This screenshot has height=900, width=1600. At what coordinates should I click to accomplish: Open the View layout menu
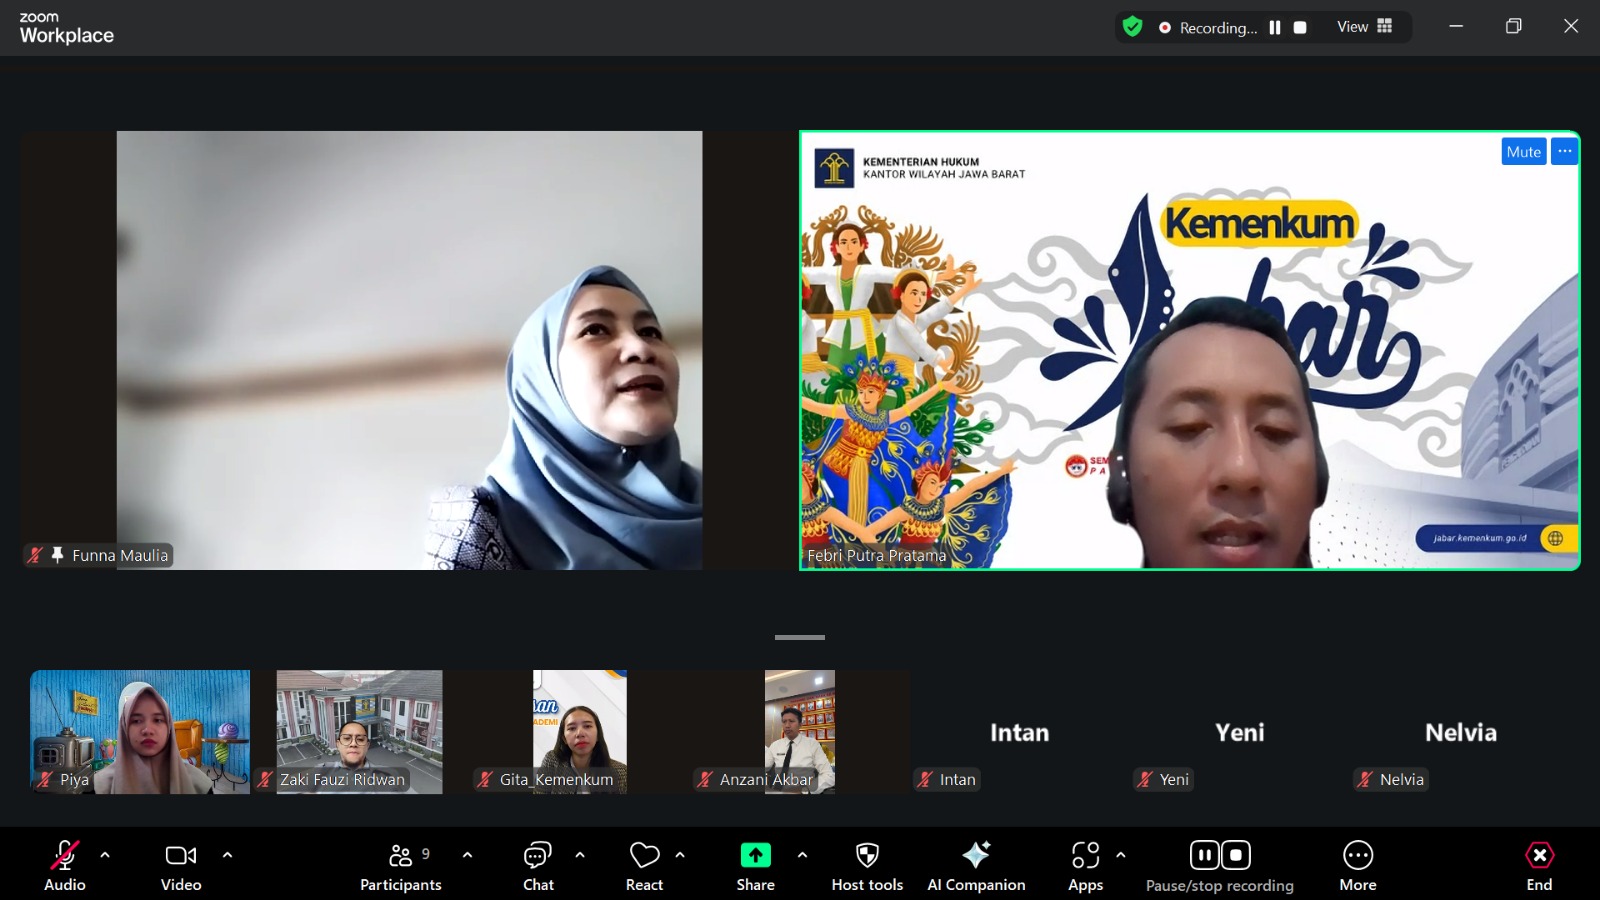pos(1364,27)
